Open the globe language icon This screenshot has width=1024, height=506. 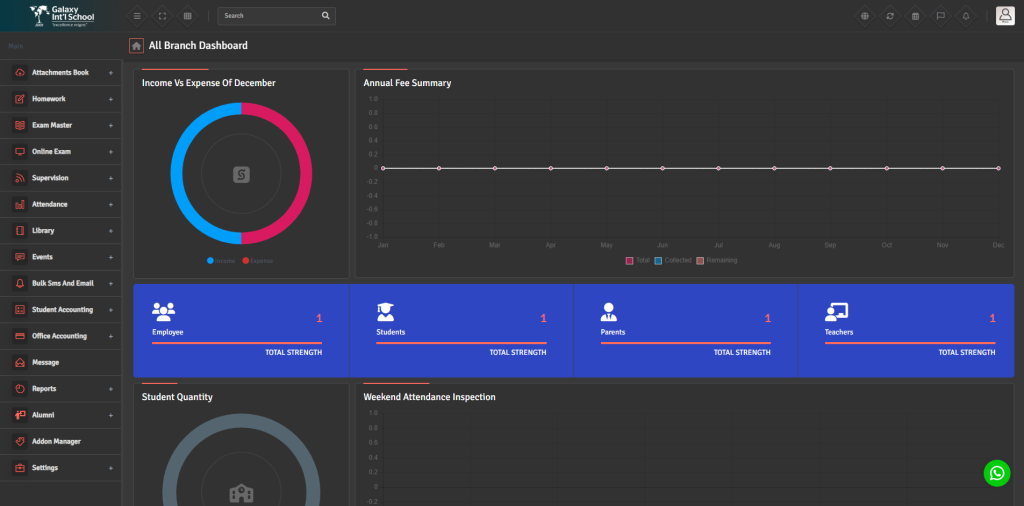pos(864,16)
